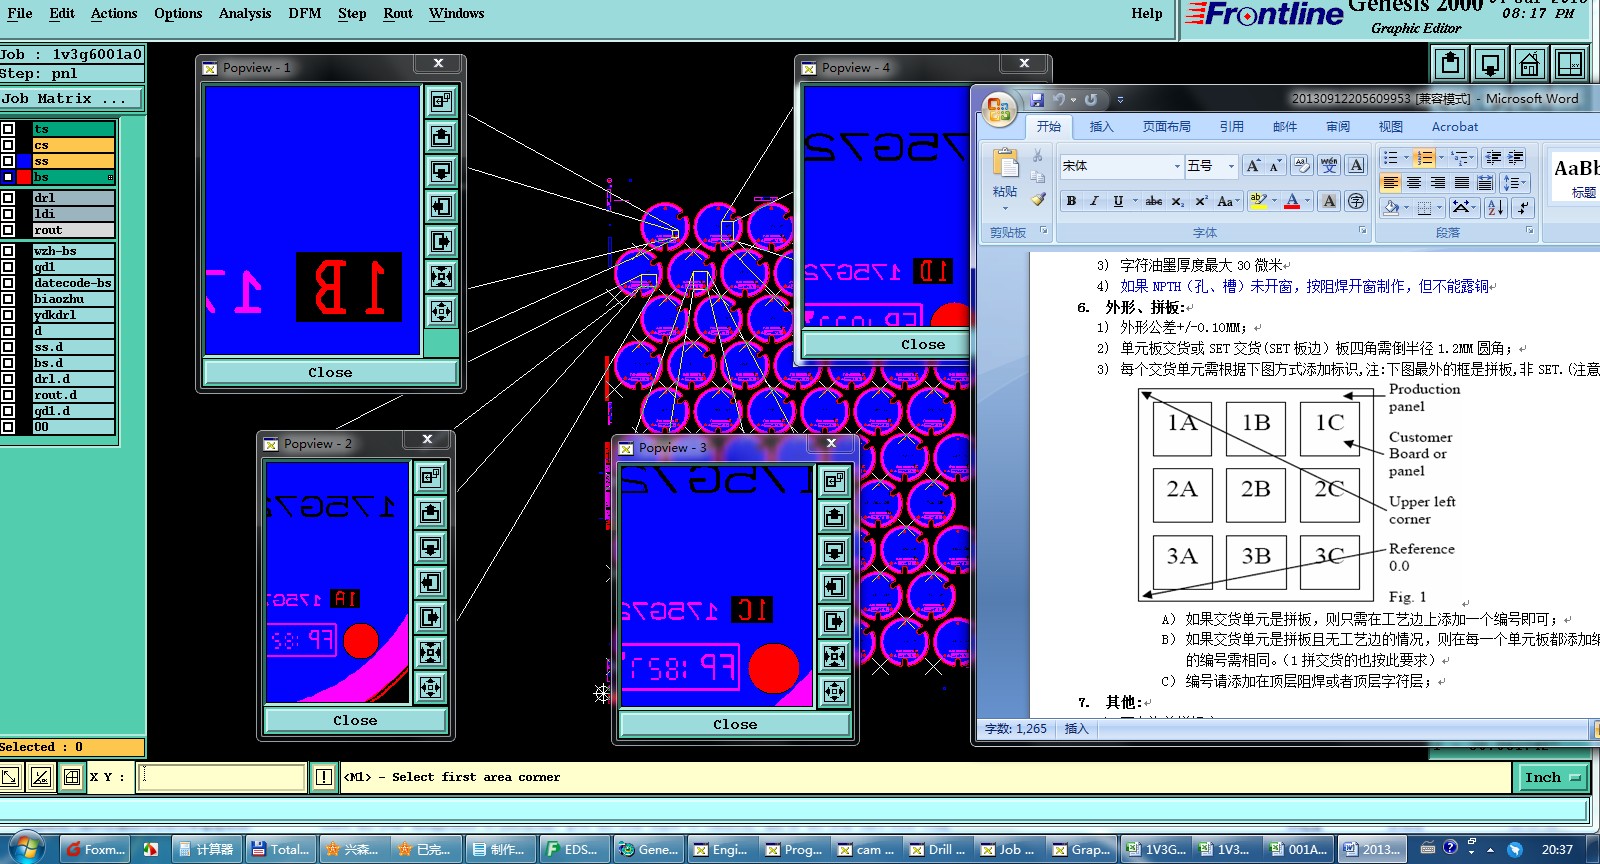Click the home icon in Genesis top toolbar
Screen dimensions: 1600x864
tap(1530, 64)
